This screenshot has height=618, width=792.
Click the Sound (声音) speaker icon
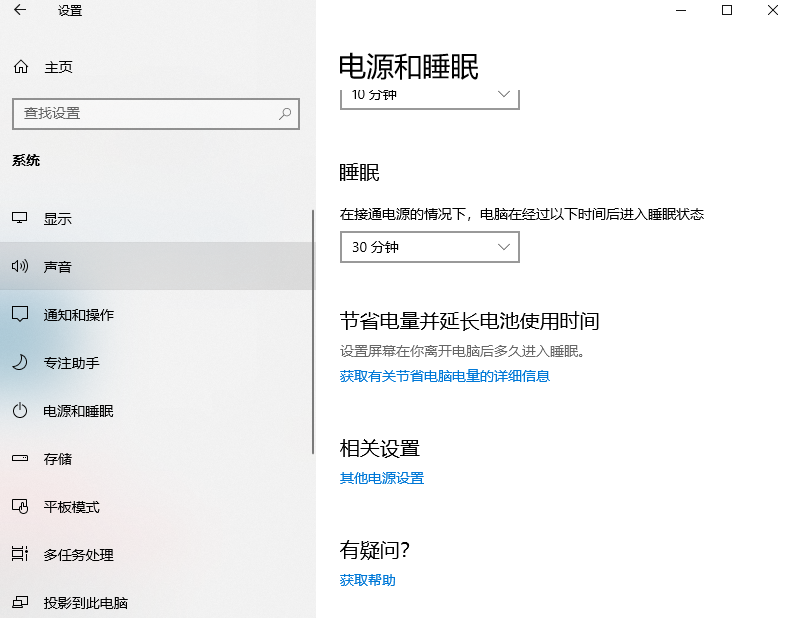click(19, 267)
